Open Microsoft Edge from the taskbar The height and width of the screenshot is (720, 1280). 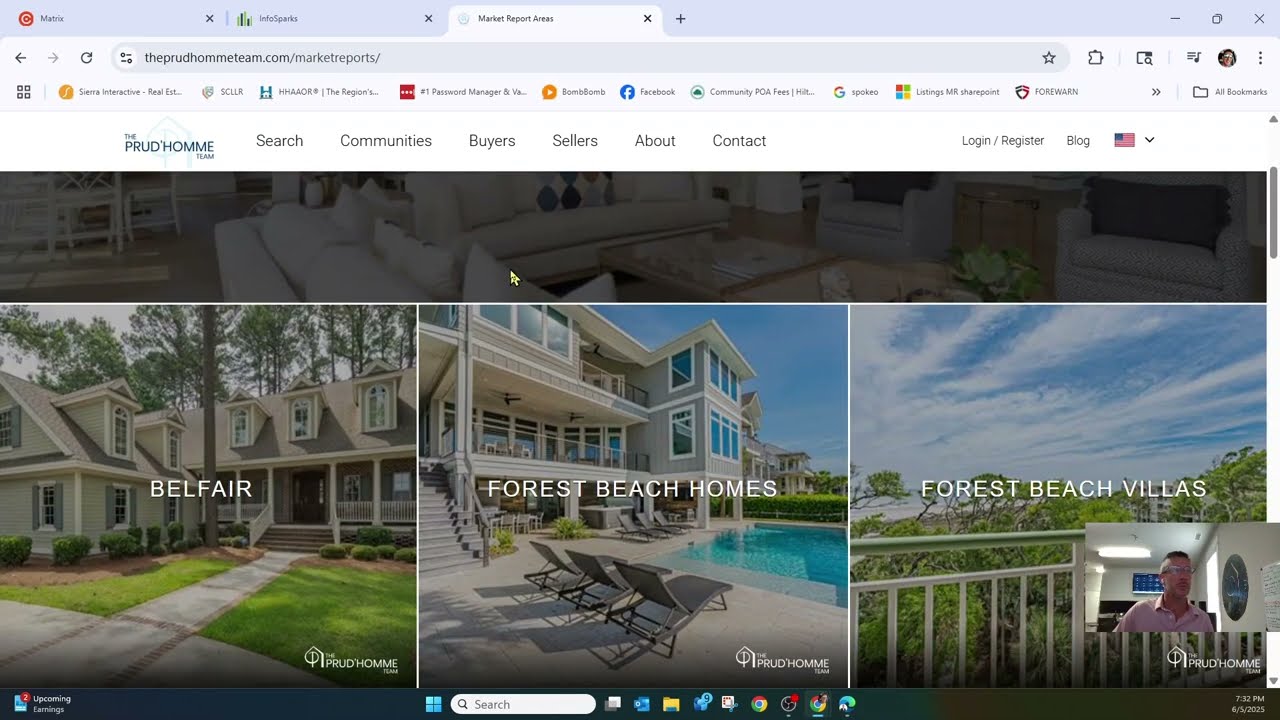(x=847, y=704)
